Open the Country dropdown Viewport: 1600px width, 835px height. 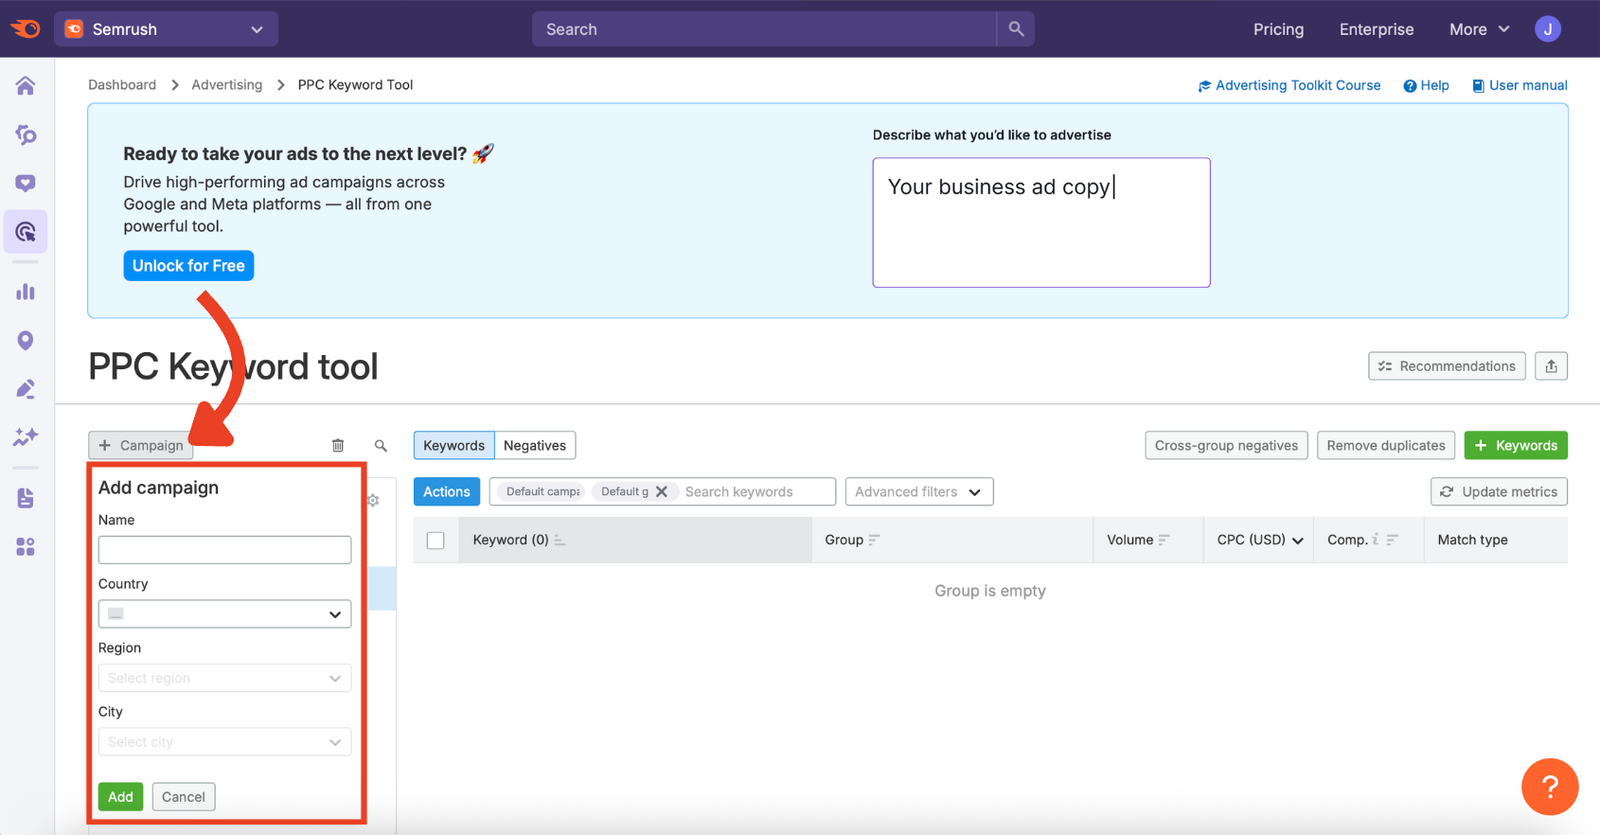click(x=225, y=614)
